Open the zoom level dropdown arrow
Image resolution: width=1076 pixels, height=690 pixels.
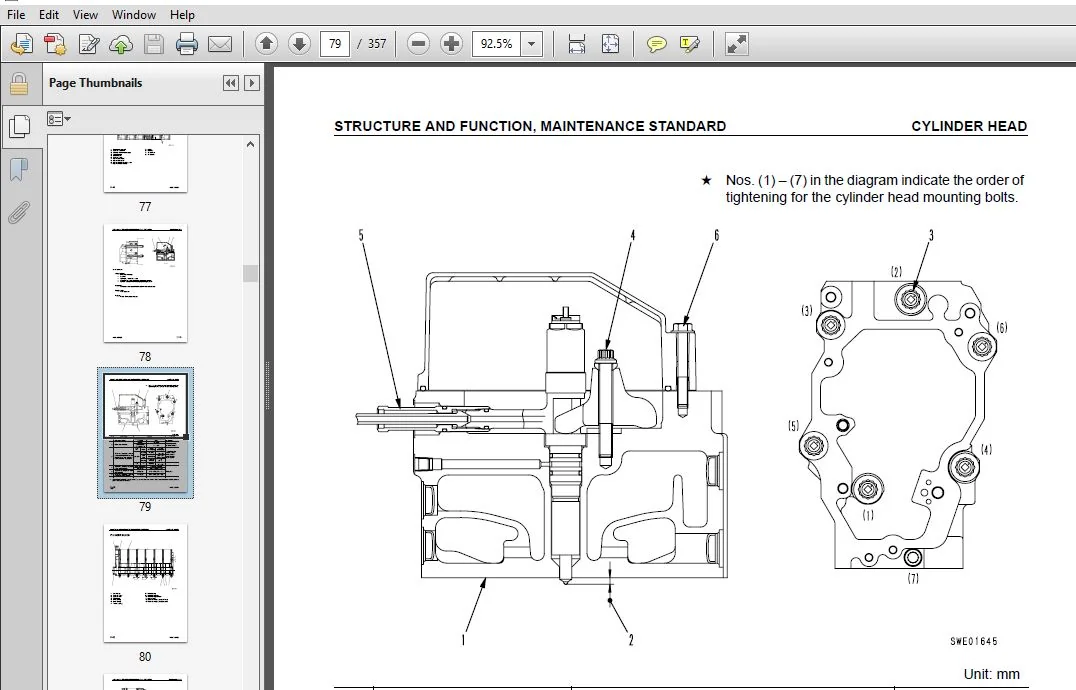coord(532,44)
